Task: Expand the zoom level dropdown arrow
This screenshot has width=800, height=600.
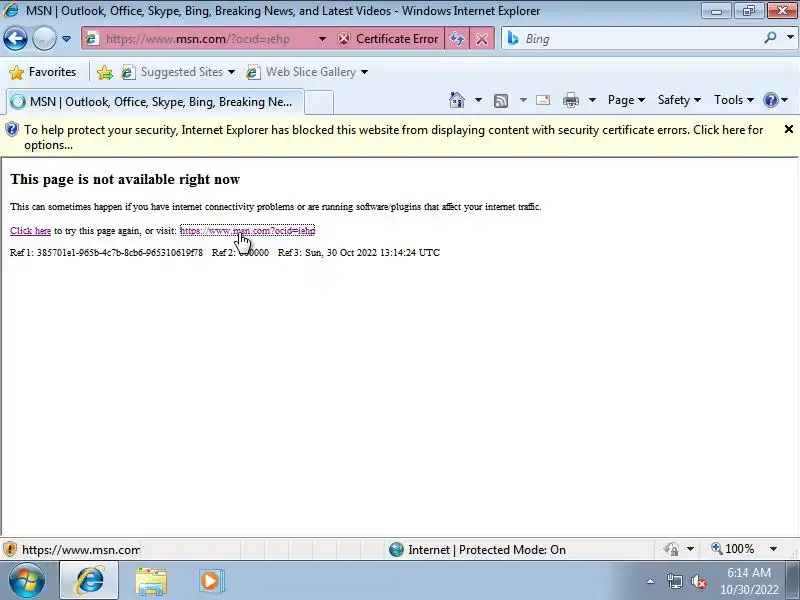Action: tap(773, 549)
